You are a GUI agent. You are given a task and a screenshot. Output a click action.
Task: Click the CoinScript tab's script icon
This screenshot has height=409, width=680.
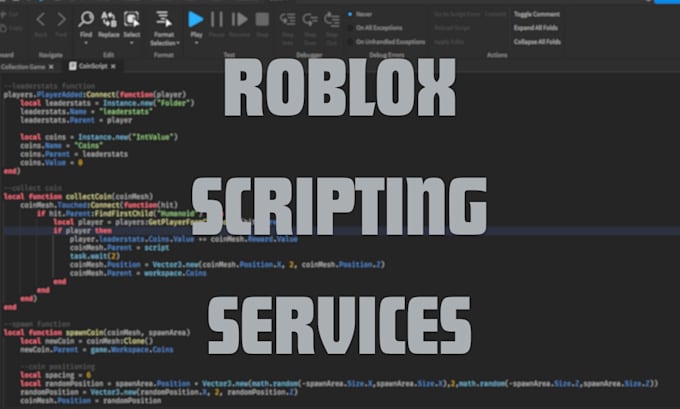tap(72, 66)
